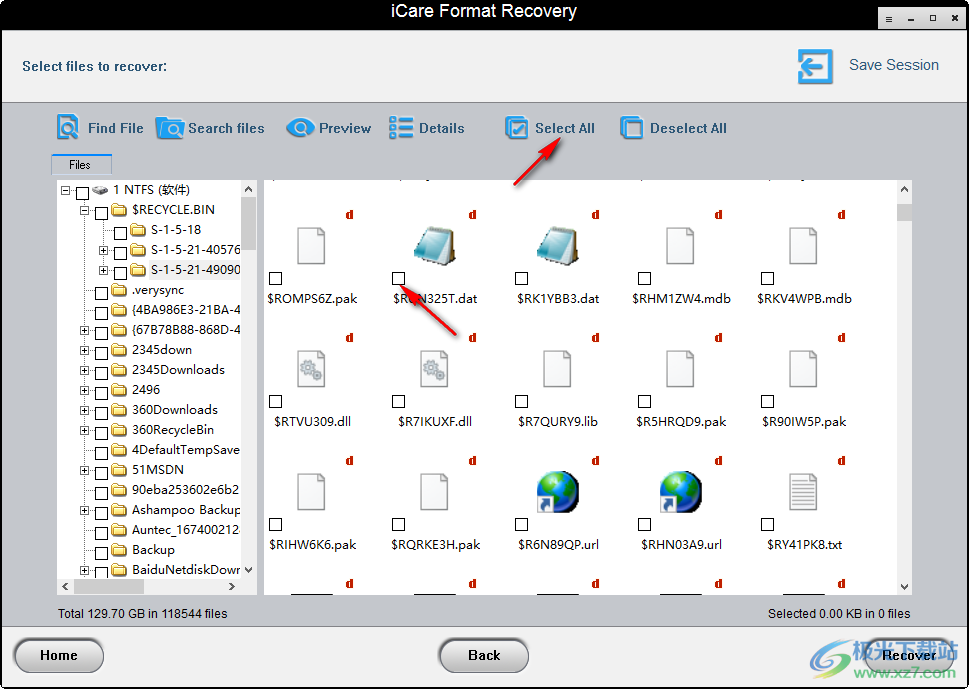Click the file list vertical scrollbar thumb

pyautogui.click(x=904, y=212)
